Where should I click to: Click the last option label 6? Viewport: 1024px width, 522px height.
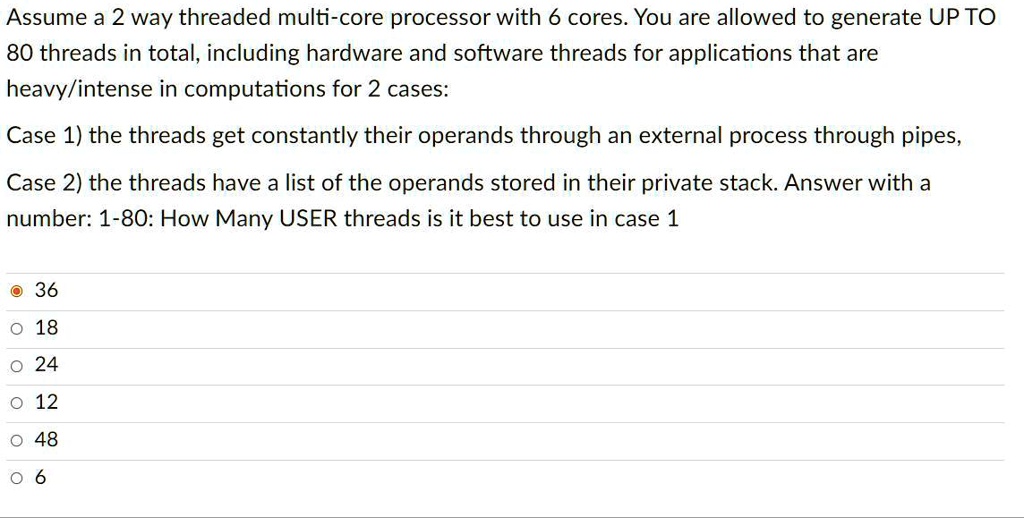pyautogui.click(x=40, y=477)
